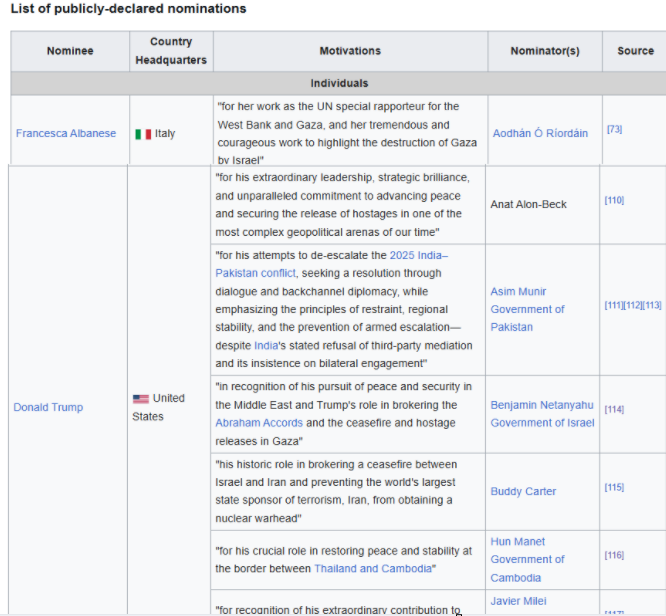
Task: Jump to source reference 73
Action: 614,129
